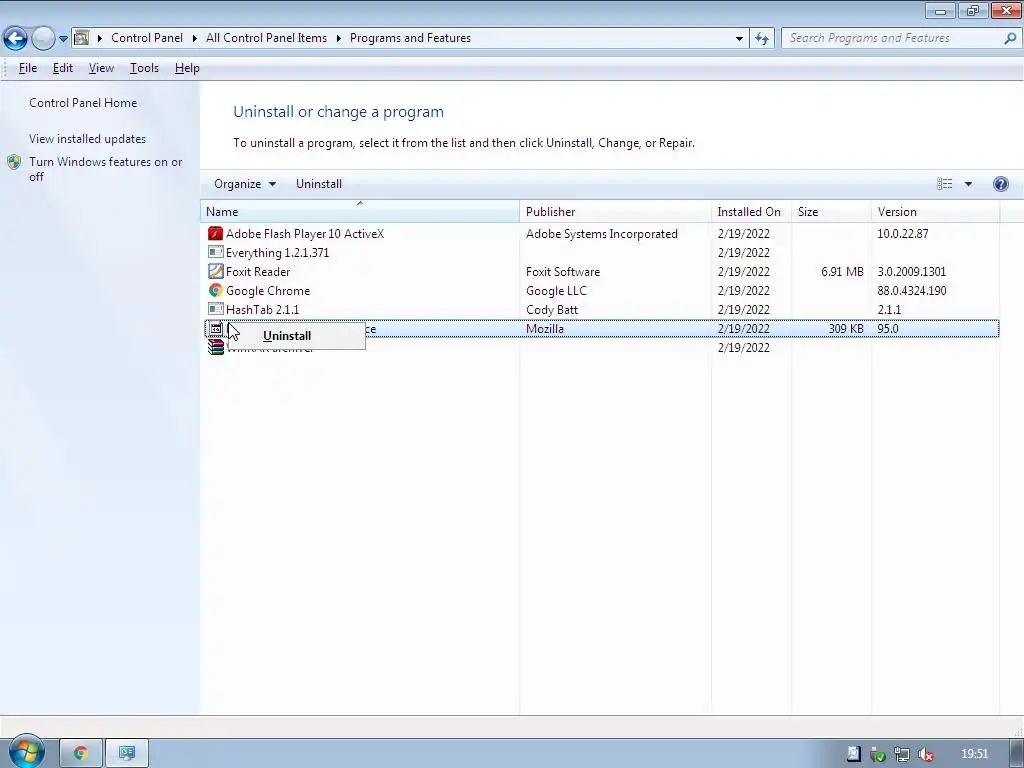Open the Edit menu
The image size is (1024, 768).
point(63,68)
